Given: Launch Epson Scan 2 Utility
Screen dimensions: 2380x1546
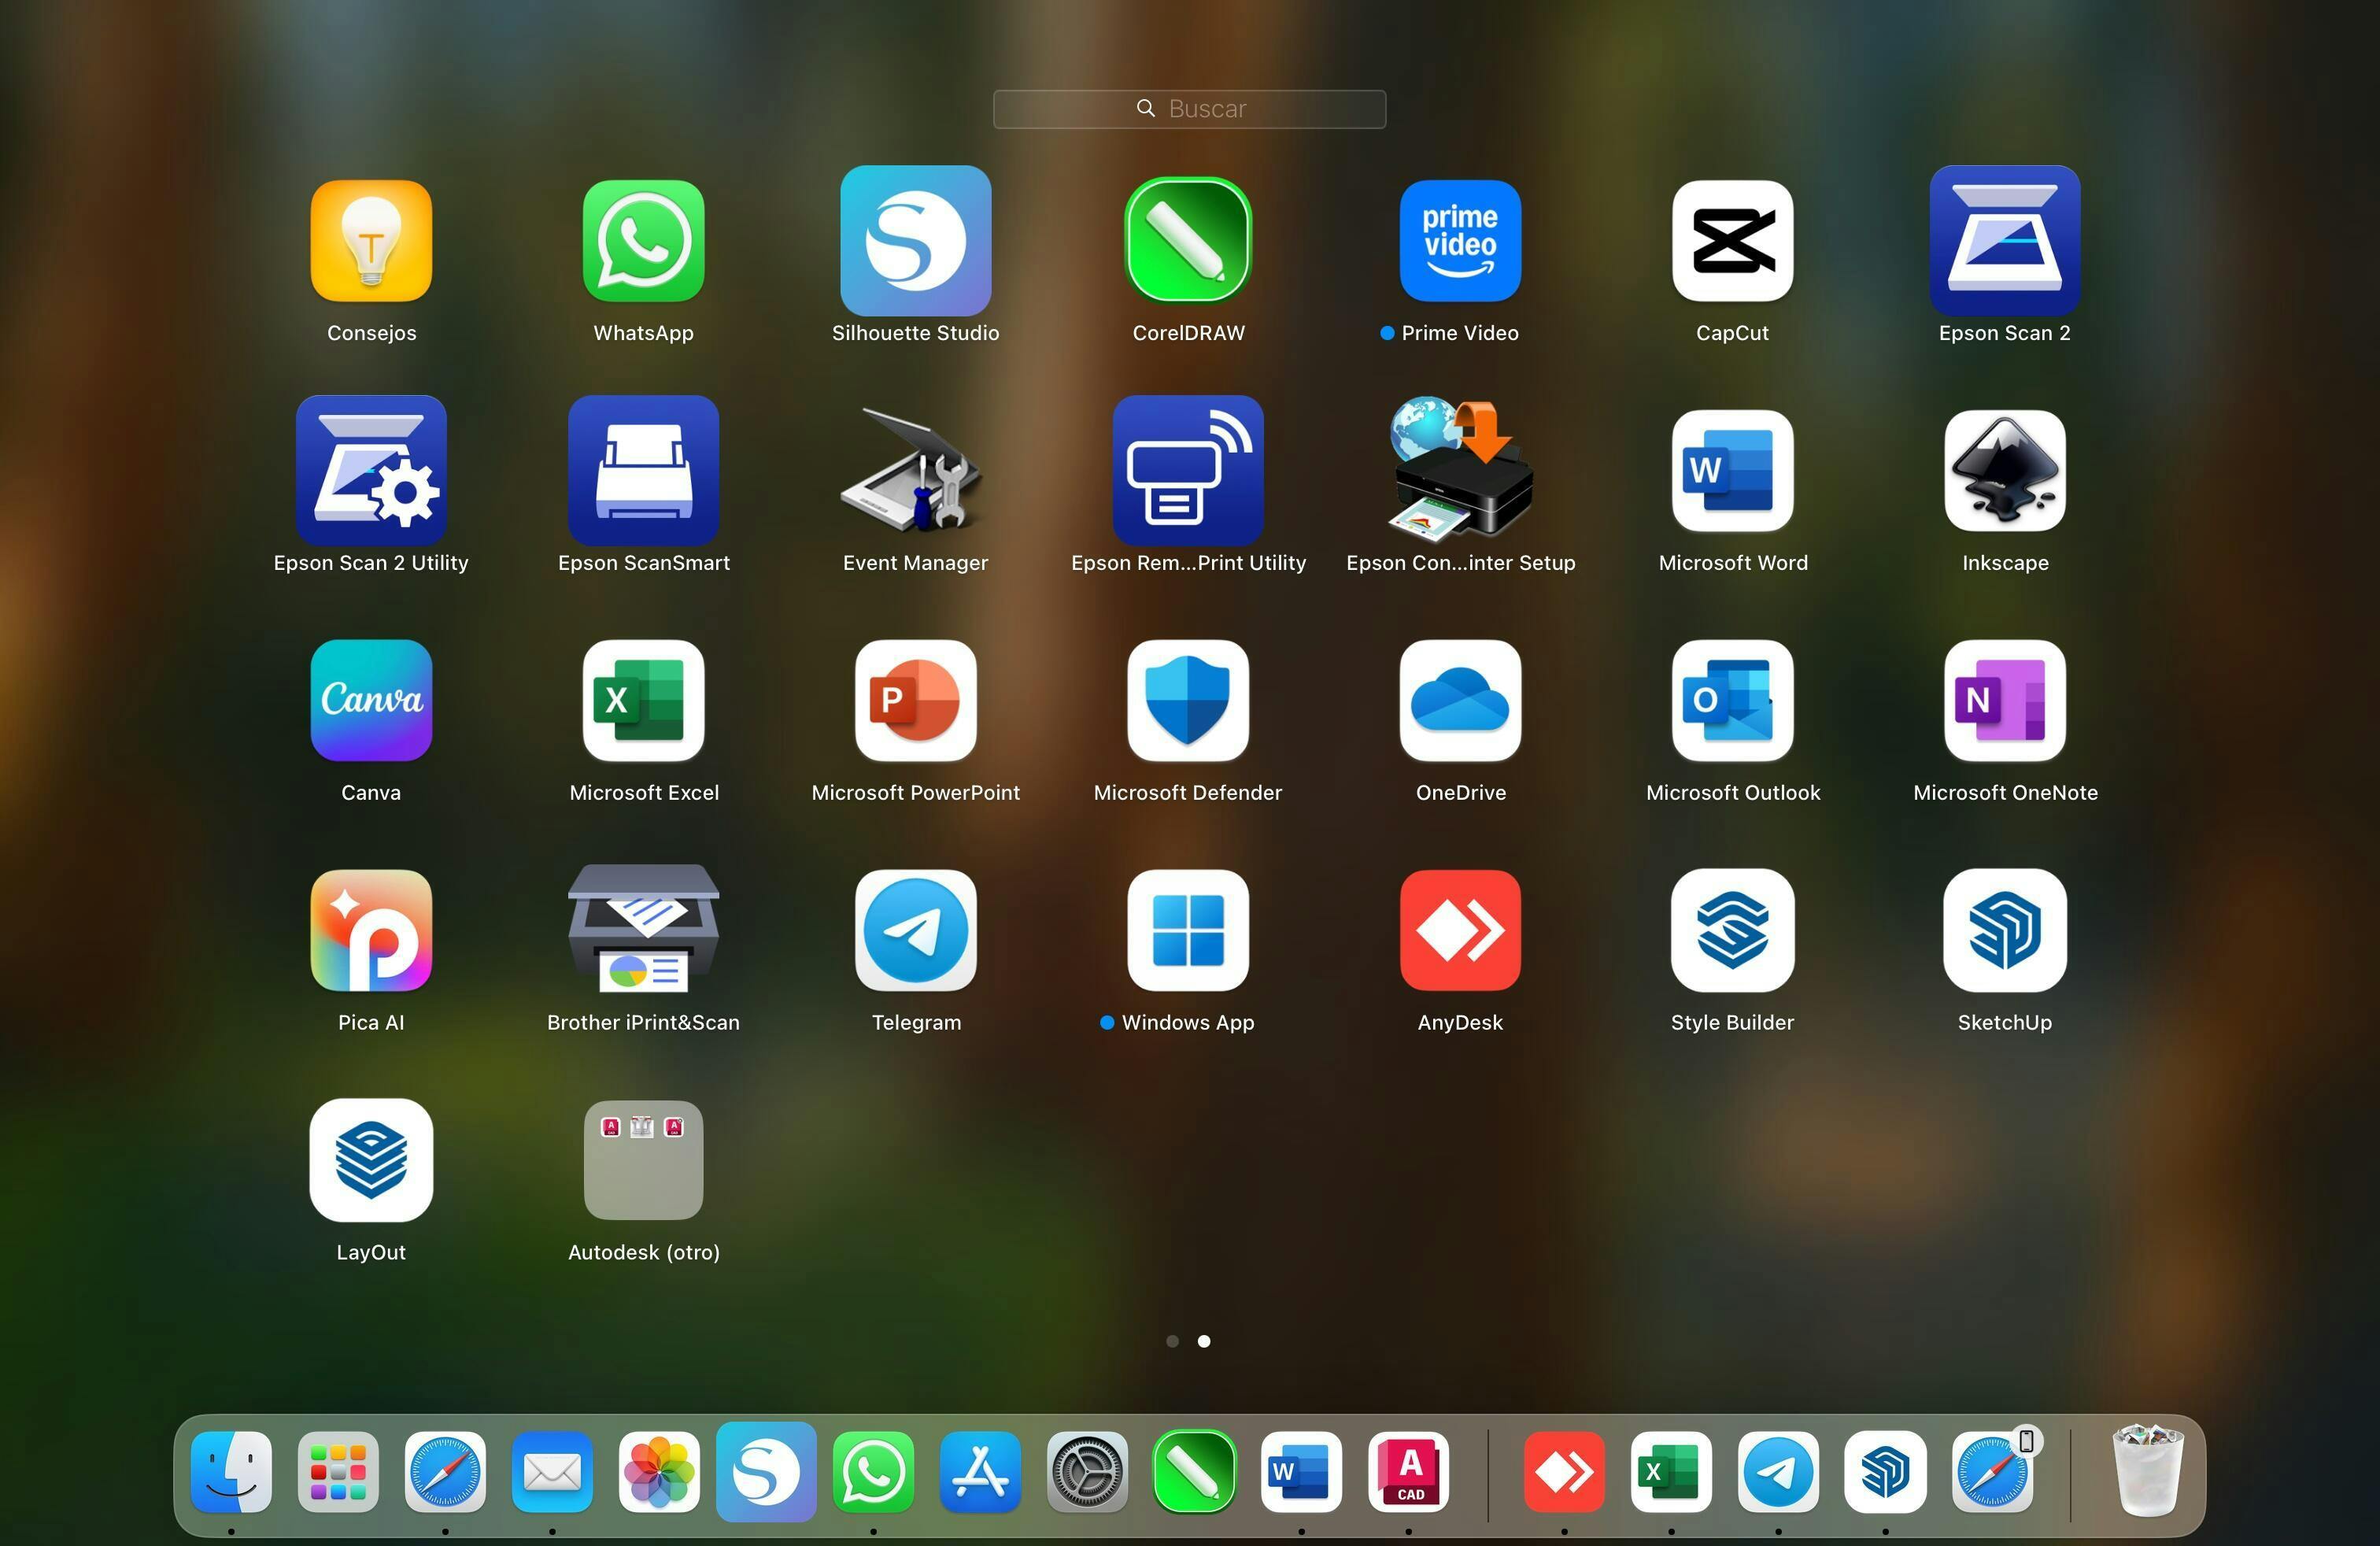Looking at the screenshot, I should pyautogui.click(x=371, y=471).
